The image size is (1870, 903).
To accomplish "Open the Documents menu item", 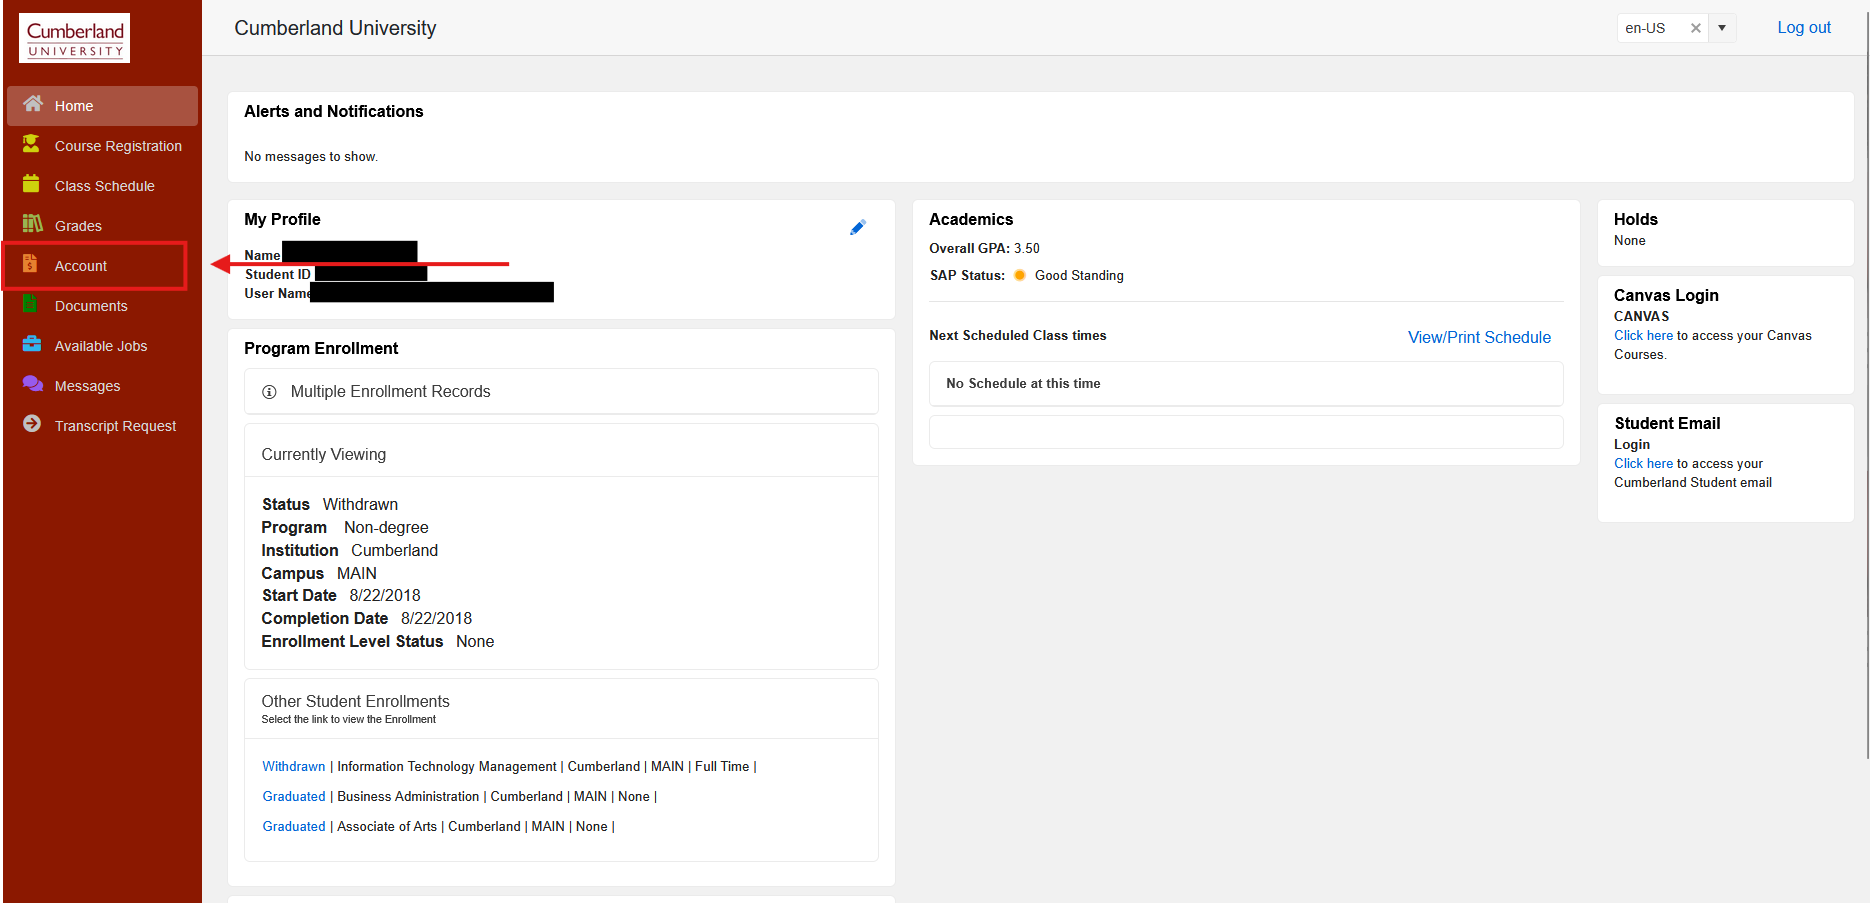I will [102, 306].
